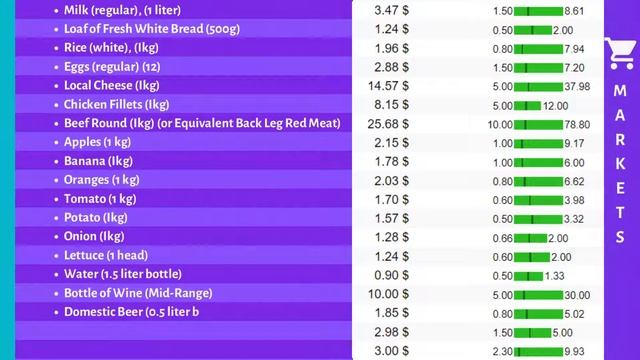The width and height of the screenshot is (640, 360).
Task: Click the 10.00 minimum beef value
Action: coord(500,124)
